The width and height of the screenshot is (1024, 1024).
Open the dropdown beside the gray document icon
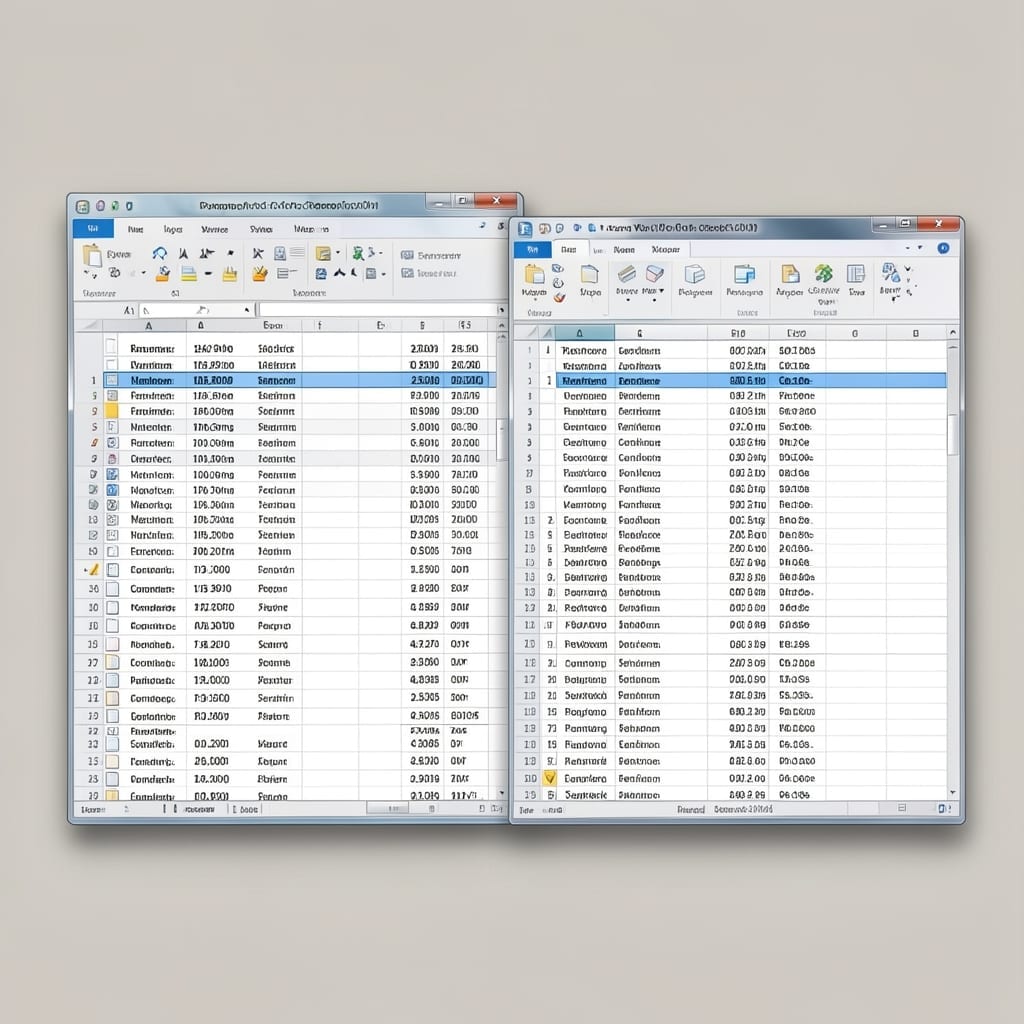pos(383,274)
